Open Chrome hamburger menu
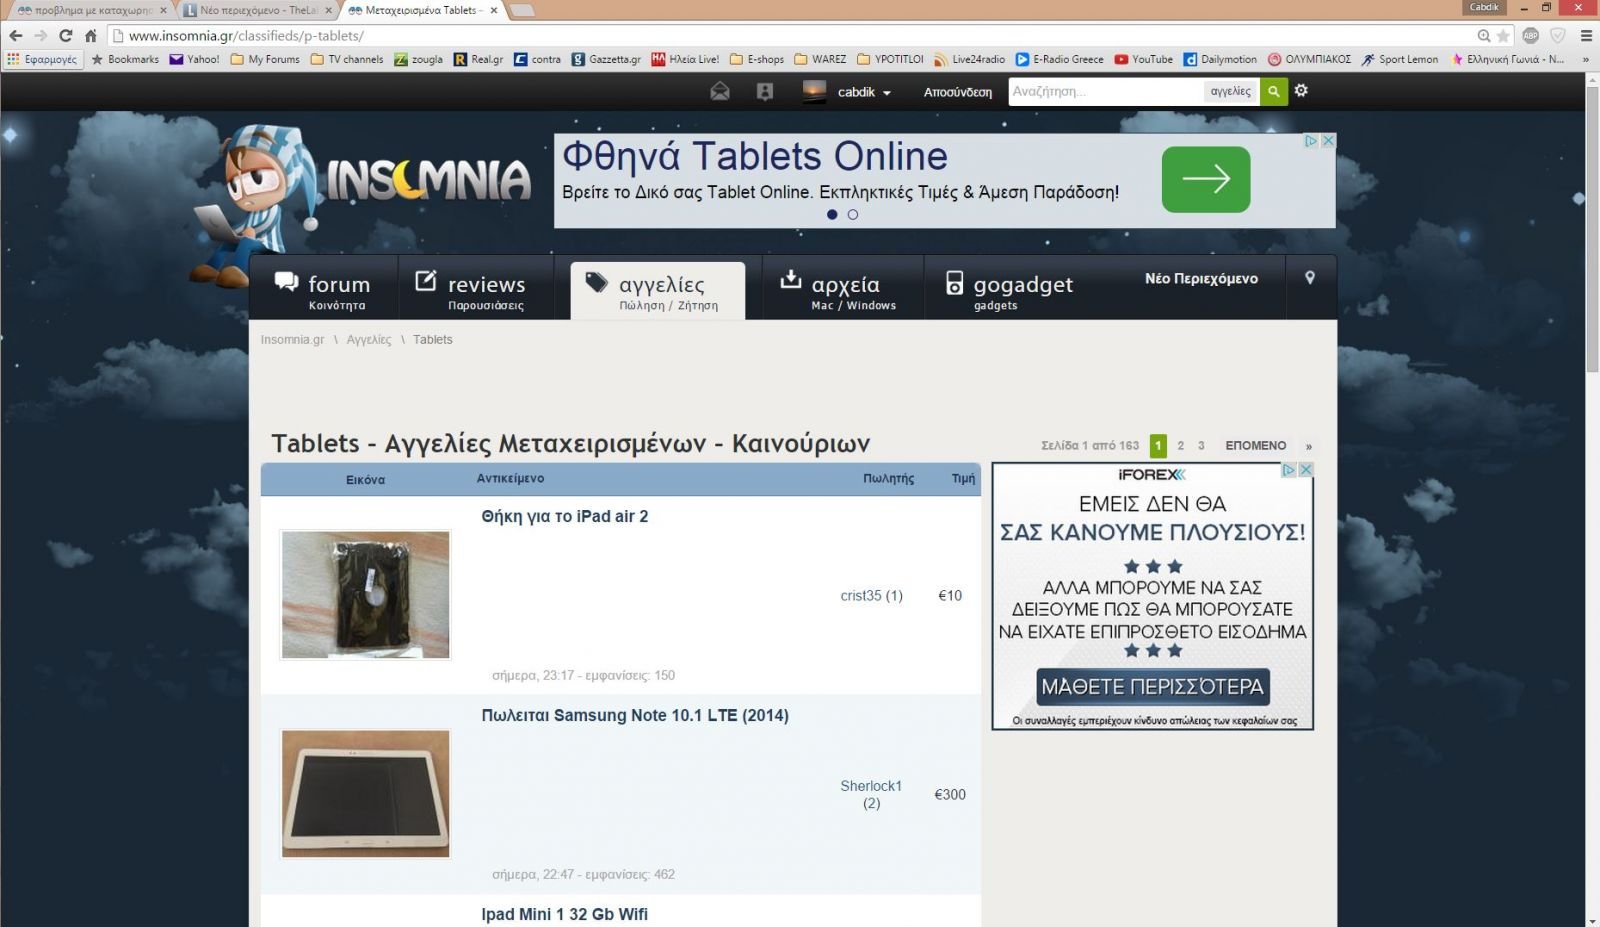1600x927 pixels. (x=1586, y=35)
